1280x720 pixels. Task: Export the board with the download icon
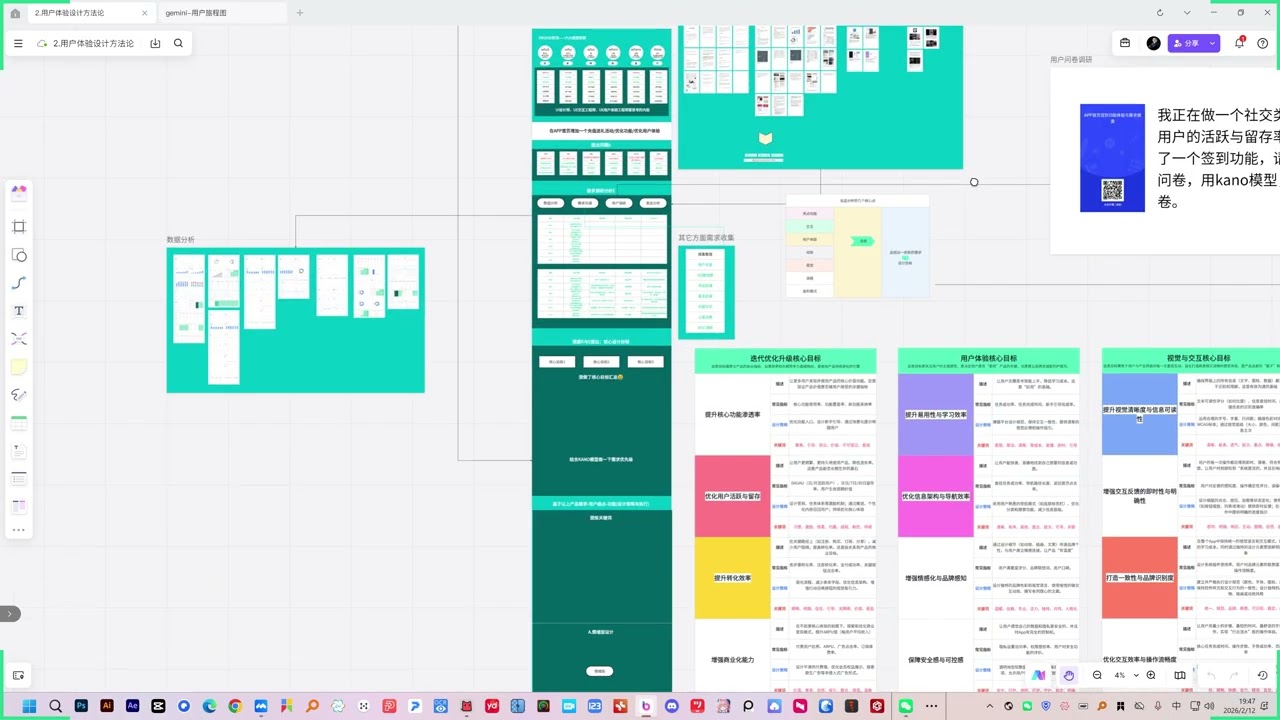155,44
